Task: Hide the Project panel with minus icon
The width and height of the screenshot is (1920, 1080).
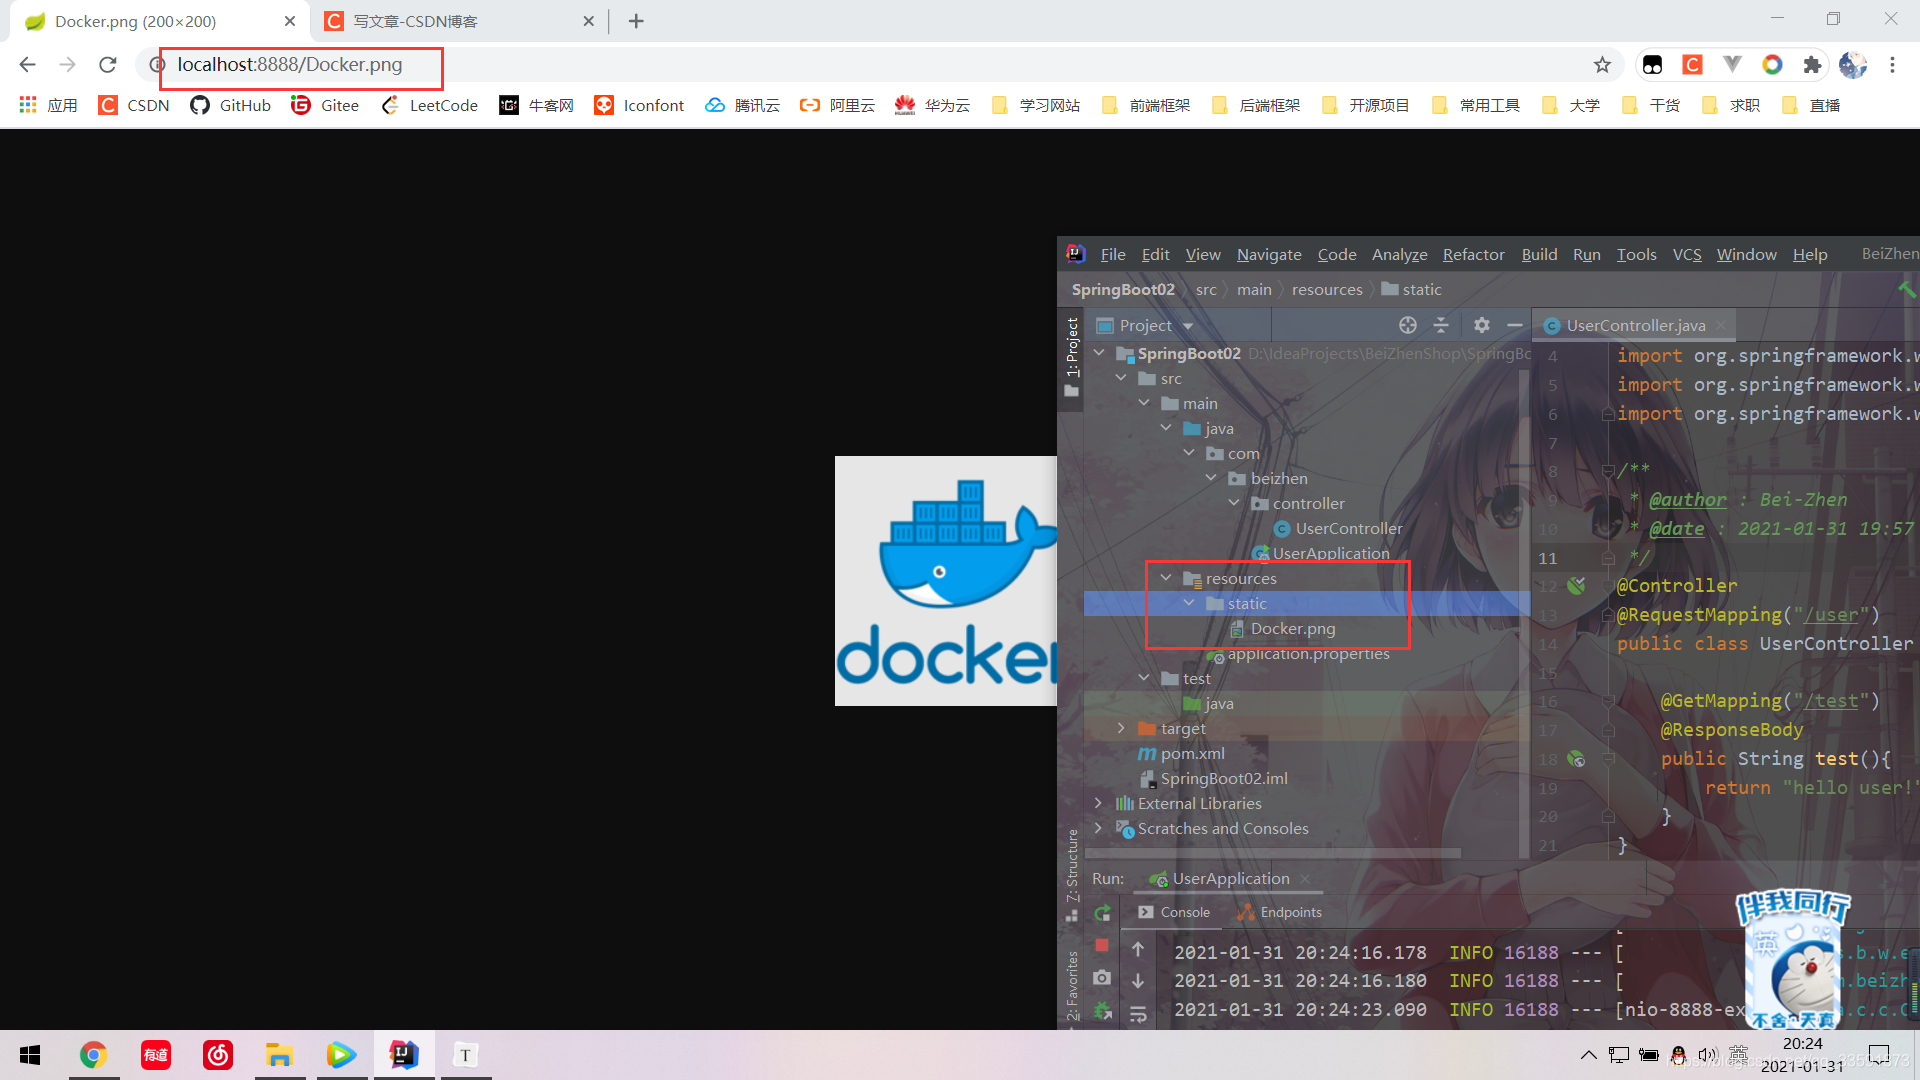Action: 1514,325
